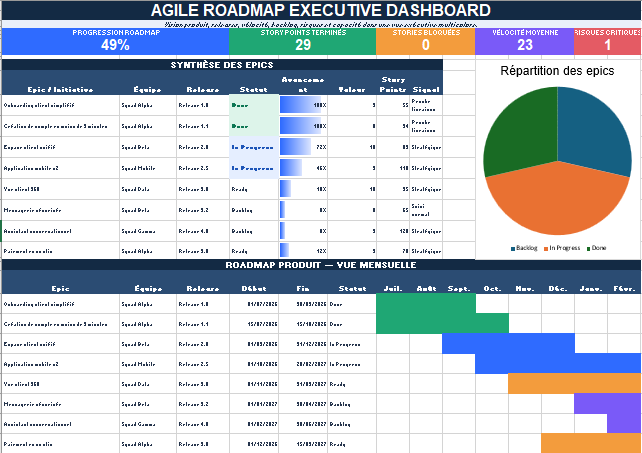
Task: Select the Story Points Terminés 29 card
Action: pyautogui.click(x=303, y=41)
